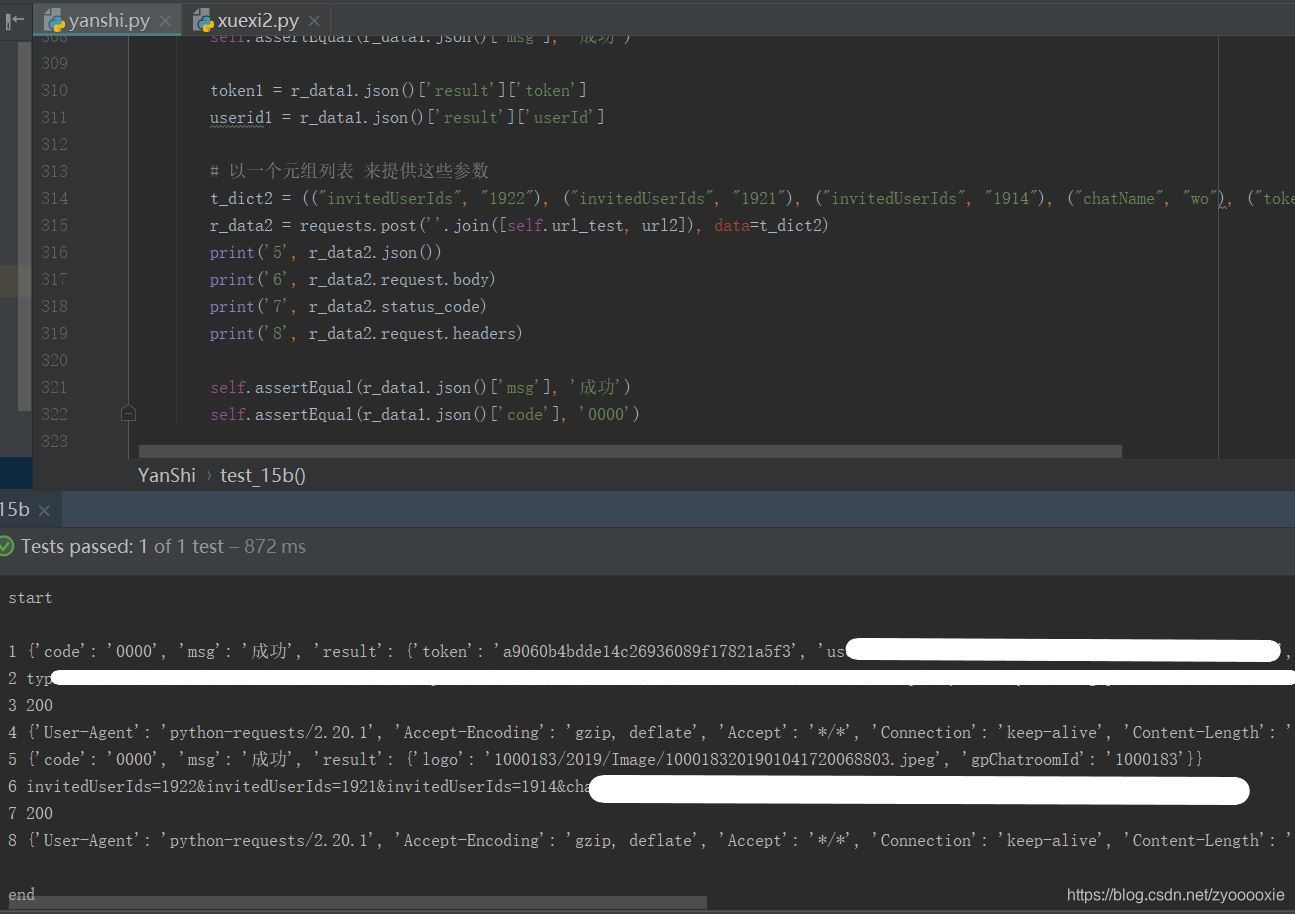
Task: Switch to the yanshi.py tab
Action: tap(109, 20)
